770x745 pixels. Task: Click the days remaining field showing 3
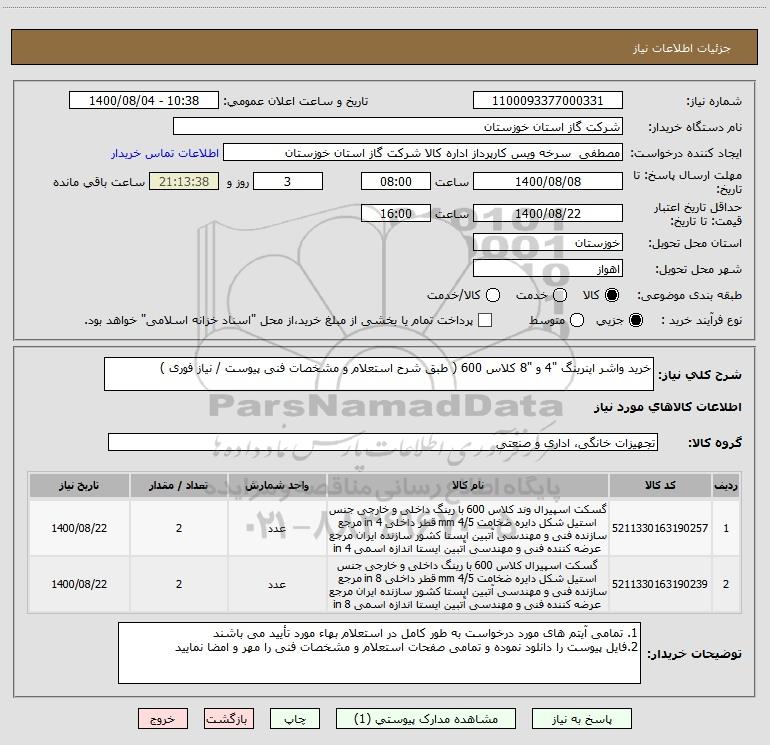click(x=288, y=181)
